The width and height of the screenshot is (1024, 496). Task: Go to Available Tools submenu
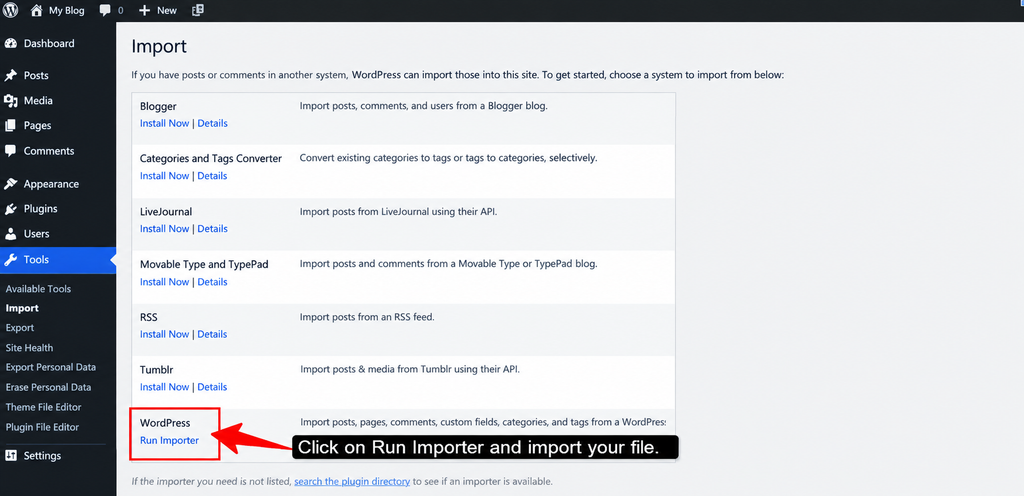click(x=38, y=288)
